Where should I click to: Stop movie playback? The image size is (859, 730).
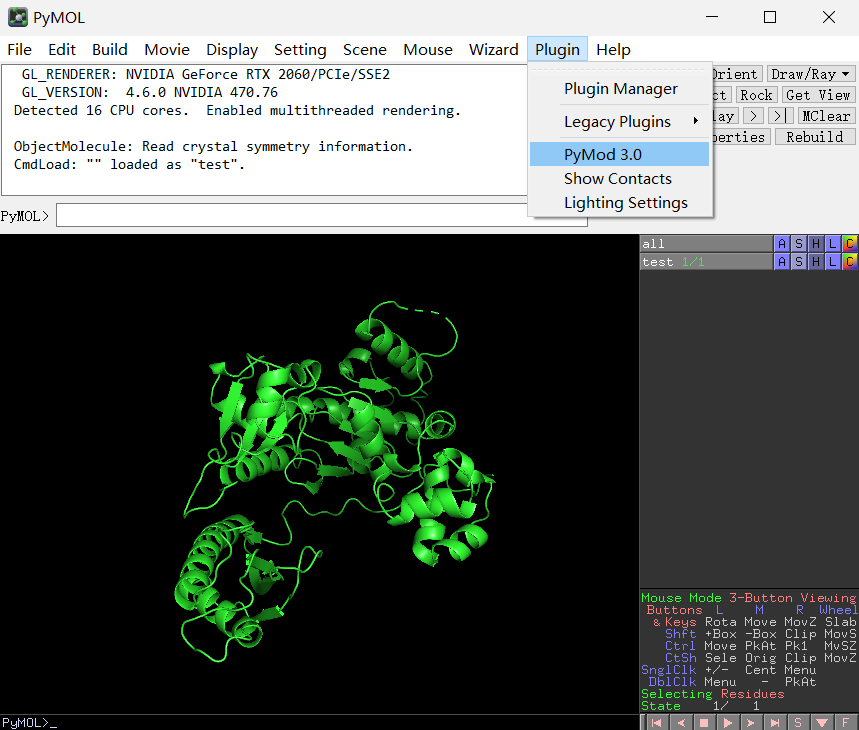click(x=704, y=723)
